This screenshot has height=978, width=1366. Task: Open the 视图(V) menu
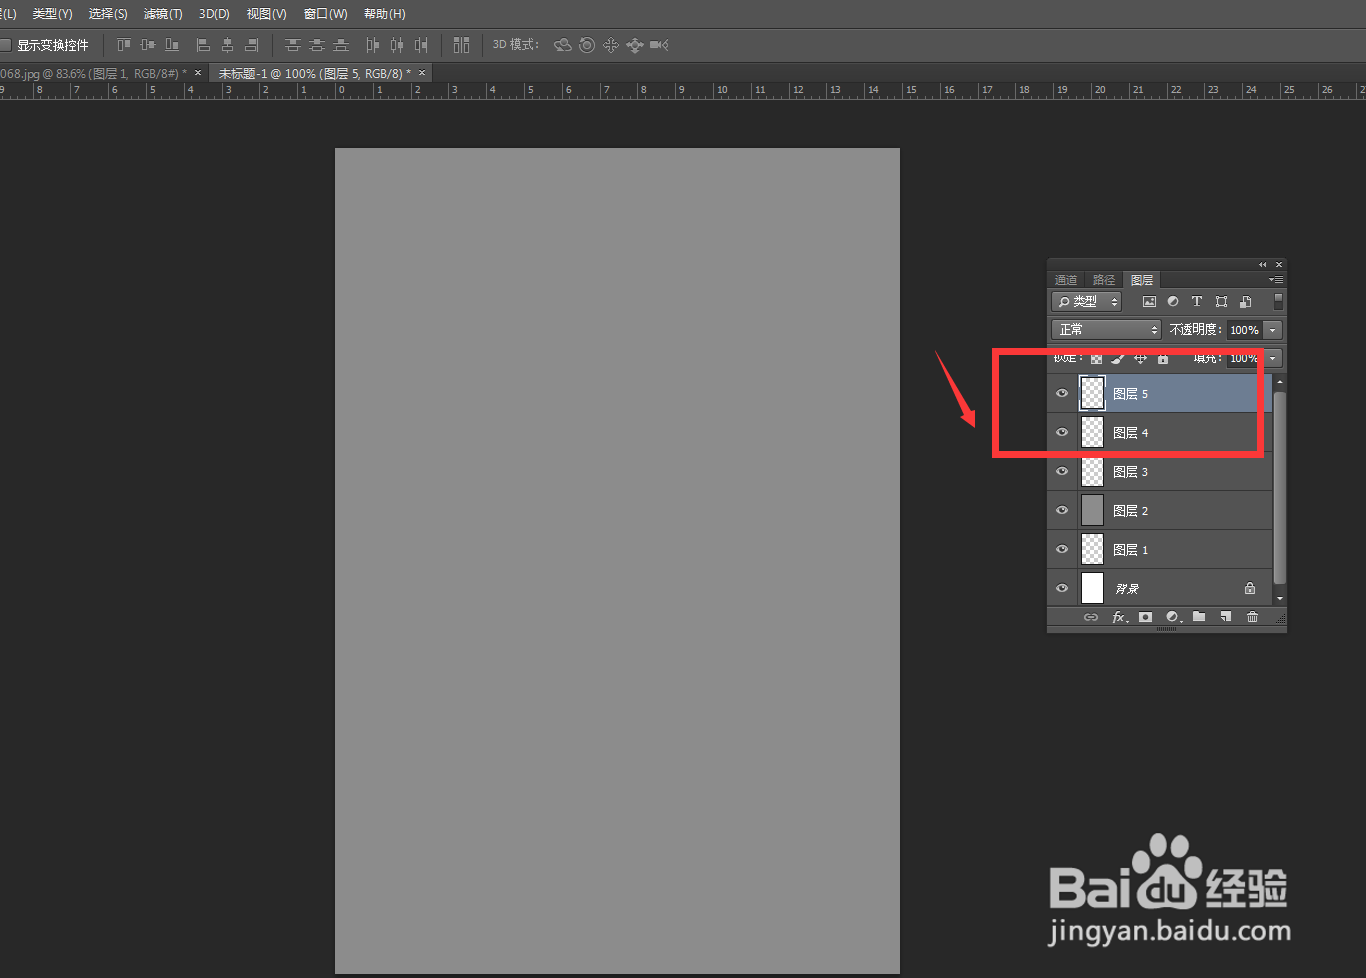266,14
